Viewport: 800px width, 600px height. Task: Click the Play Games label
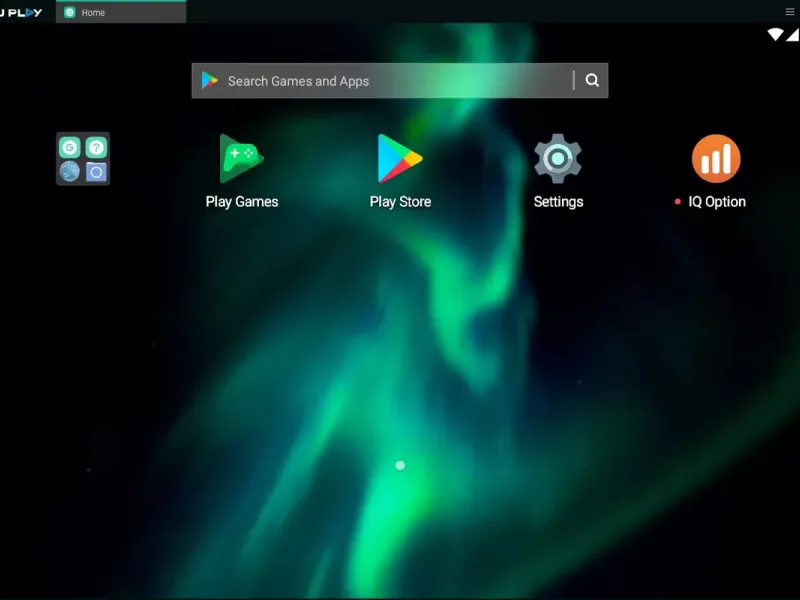(242, 202)
